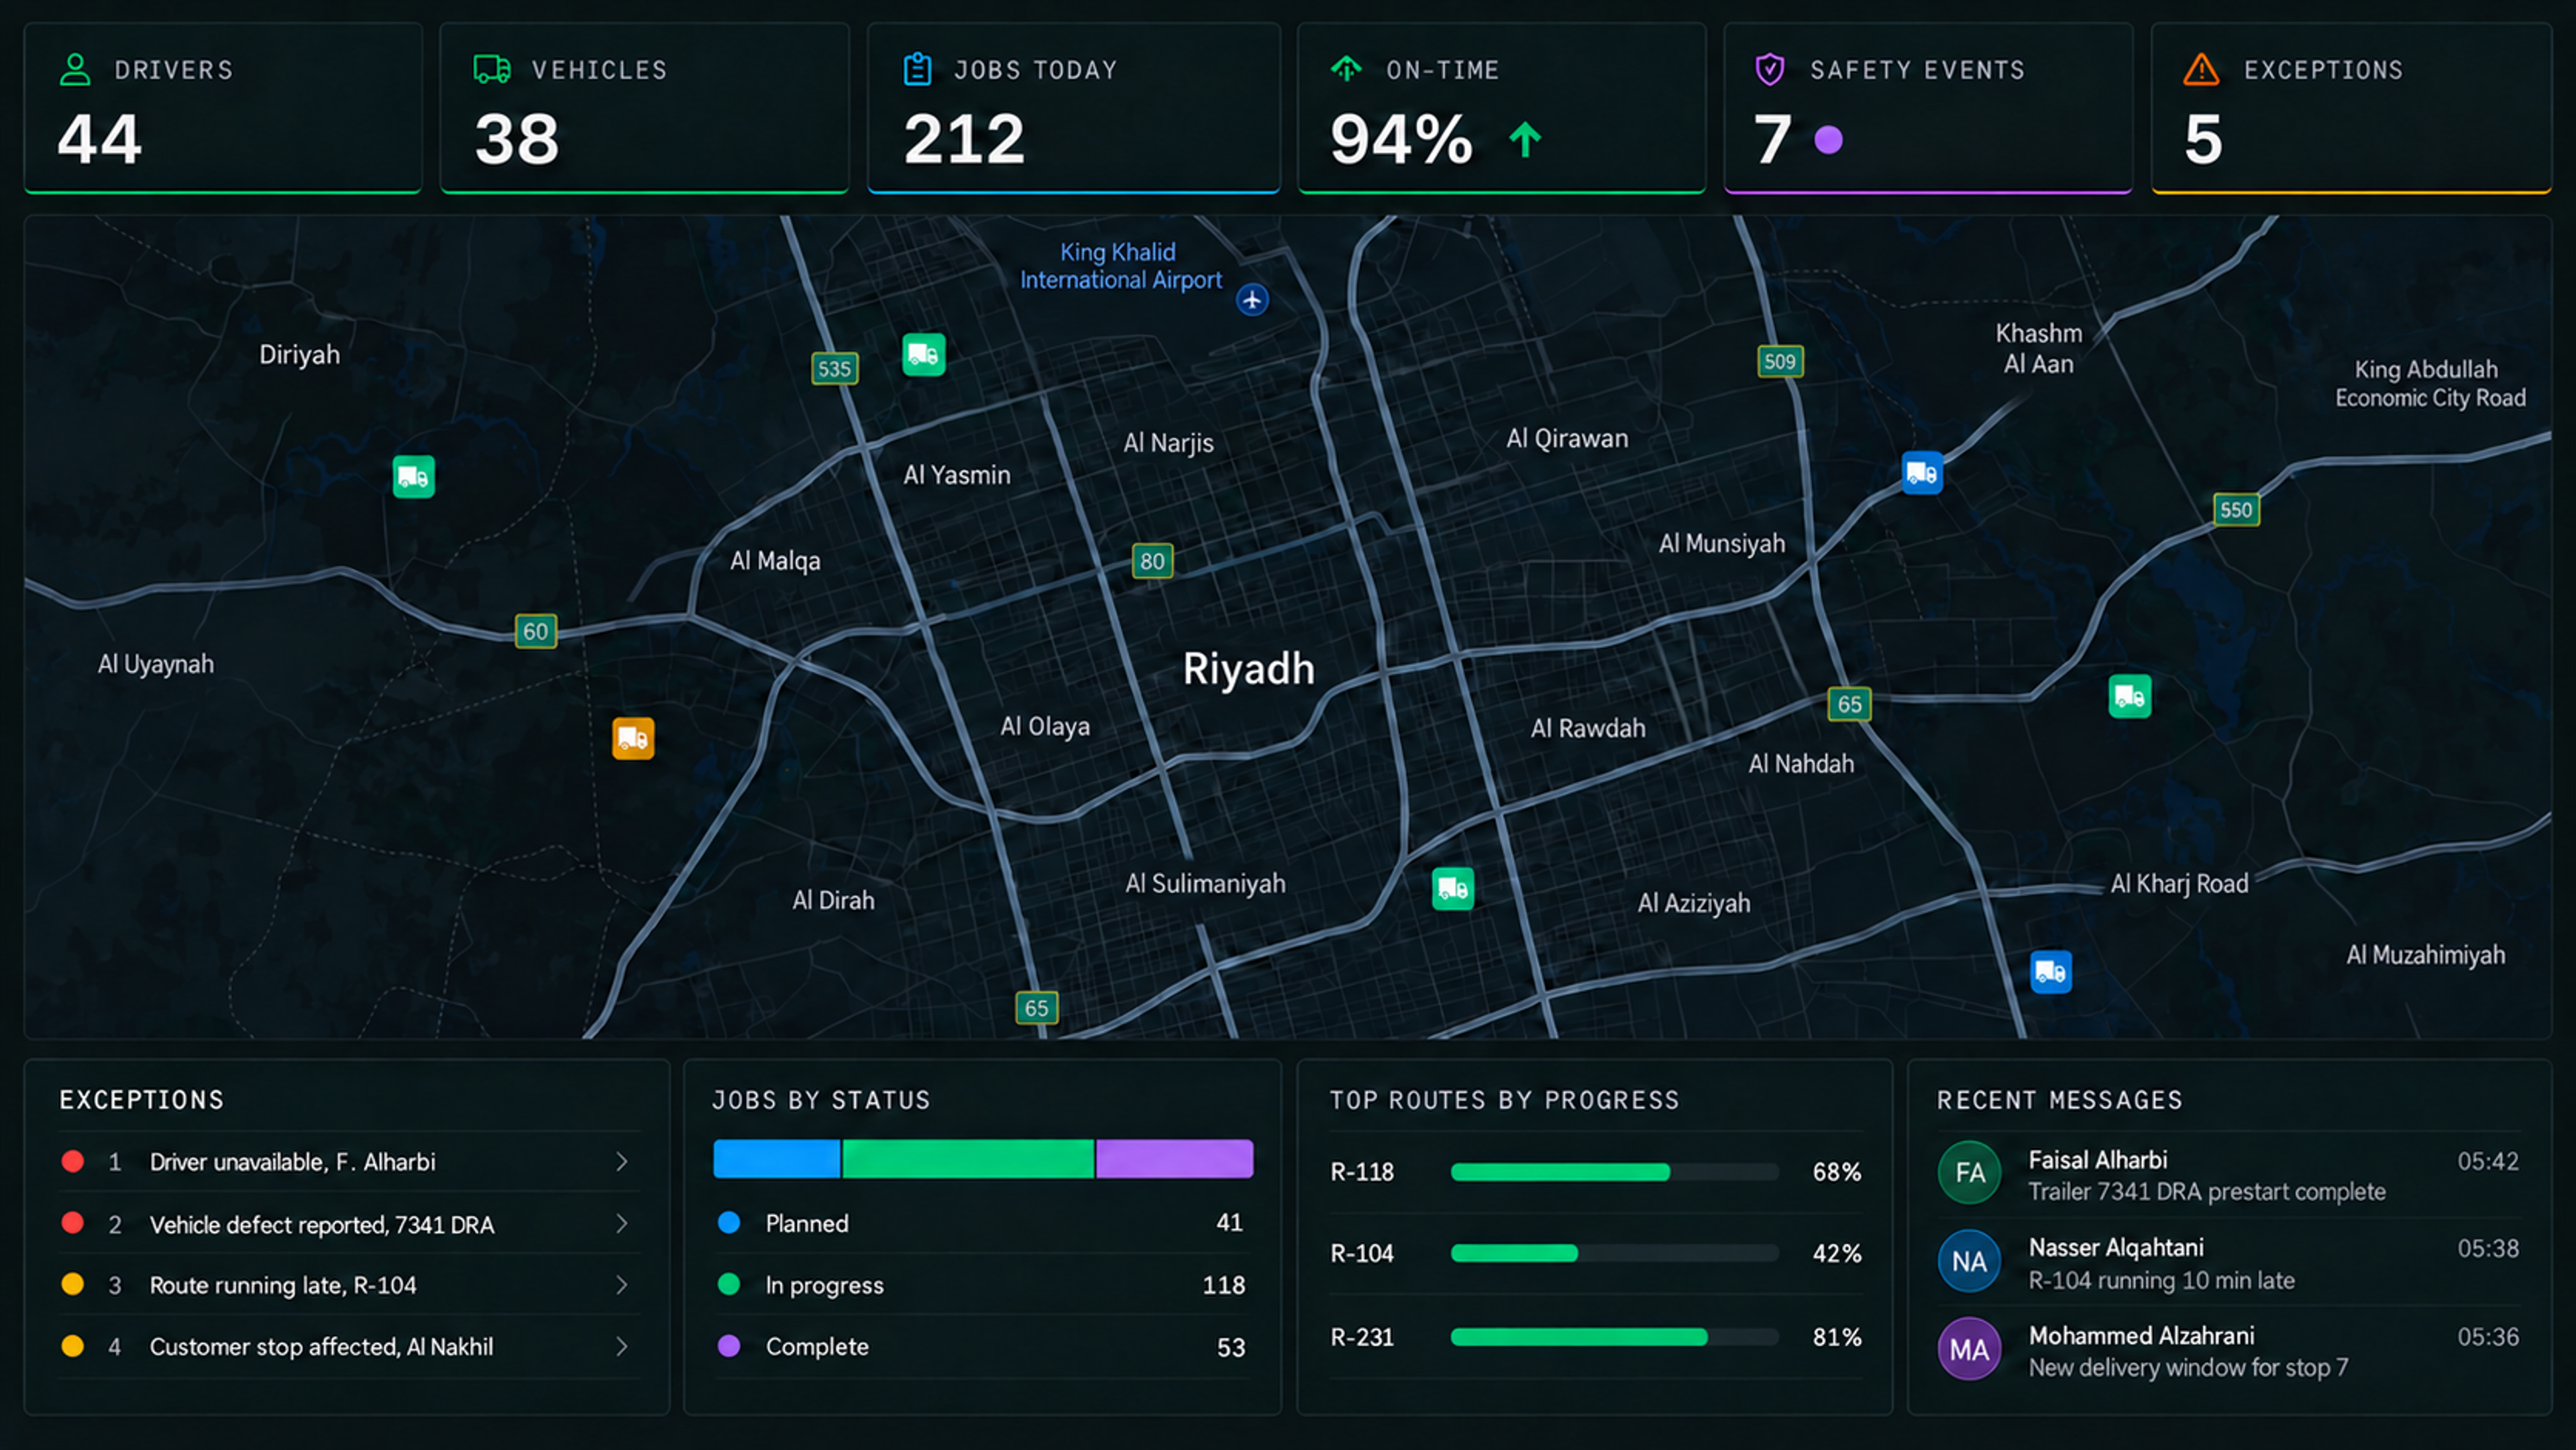The width and height of the screenshot is (2576, 1450).
Task: Click the R-118 route progress bar
Action: click(x=1615, y=1172)
